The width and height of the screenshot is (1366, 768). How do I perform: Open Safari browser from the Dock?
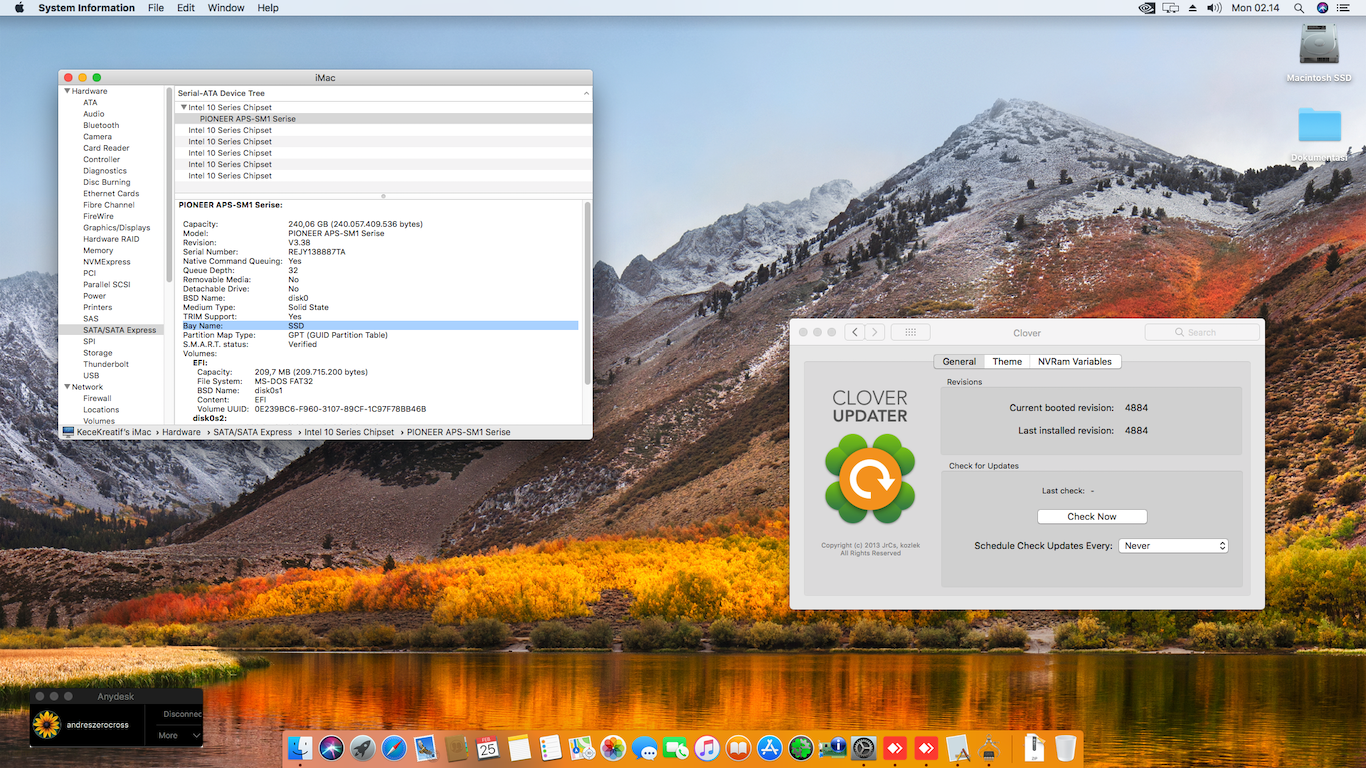pyautogui.click(x=394, y=748)
